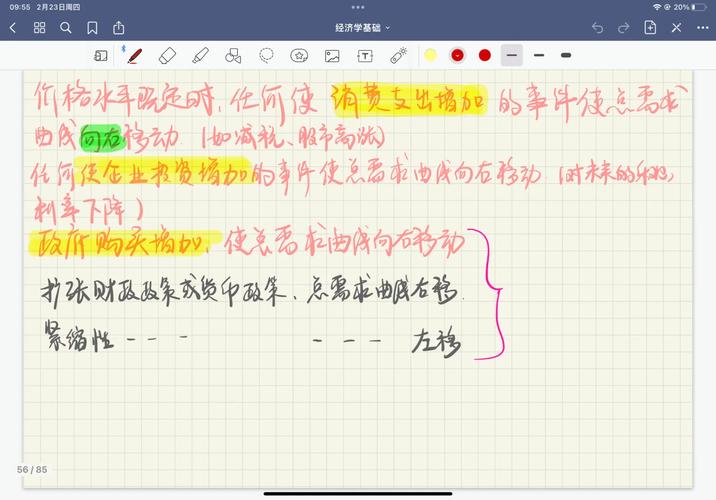Tap the 56 / 85 page indicator

click(32, 469)
